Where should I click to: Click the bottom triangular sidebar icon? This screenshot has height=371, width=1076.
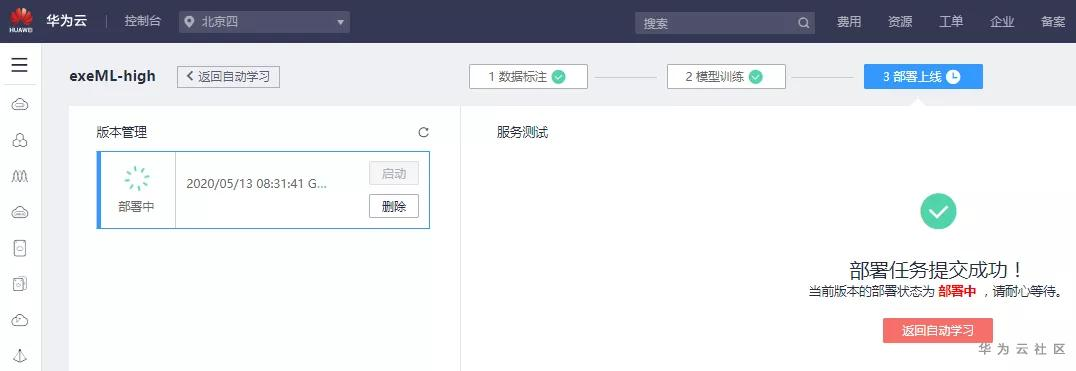pyautogui.click(x=20, y=355)
